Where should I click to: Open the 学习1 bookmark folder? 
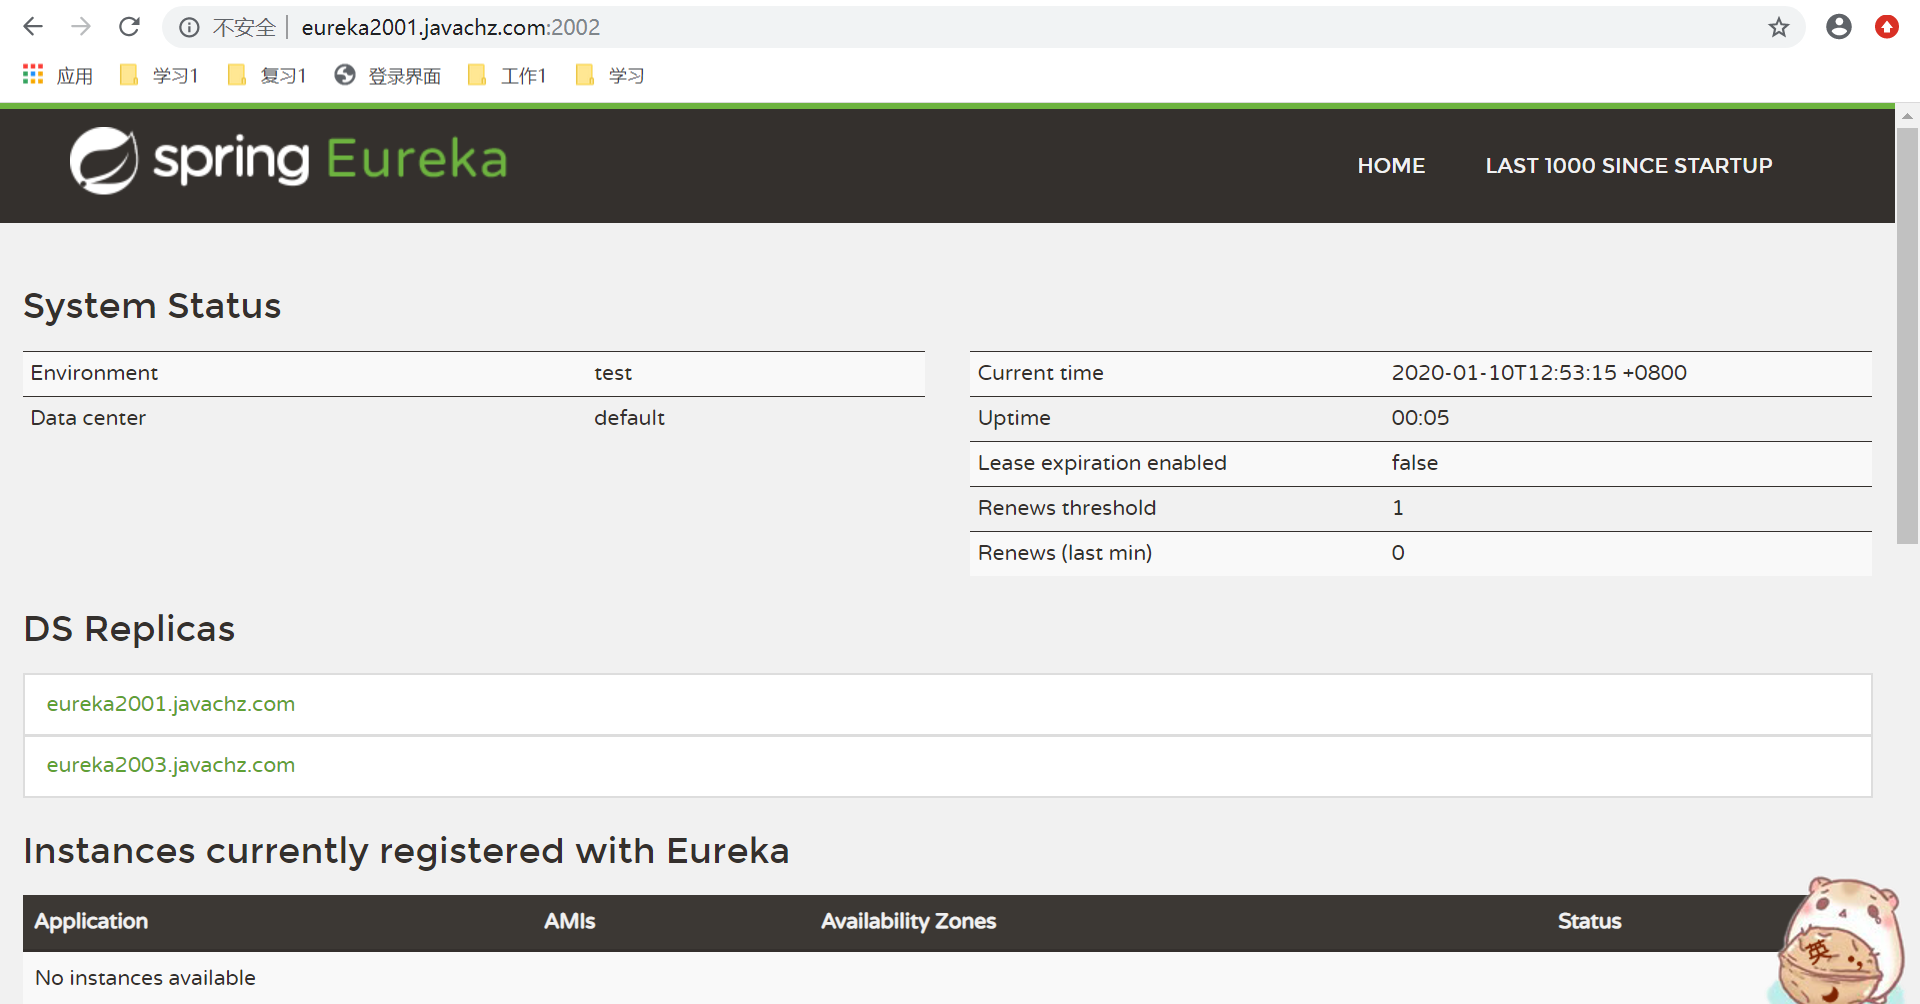click(x=159, y=76)
